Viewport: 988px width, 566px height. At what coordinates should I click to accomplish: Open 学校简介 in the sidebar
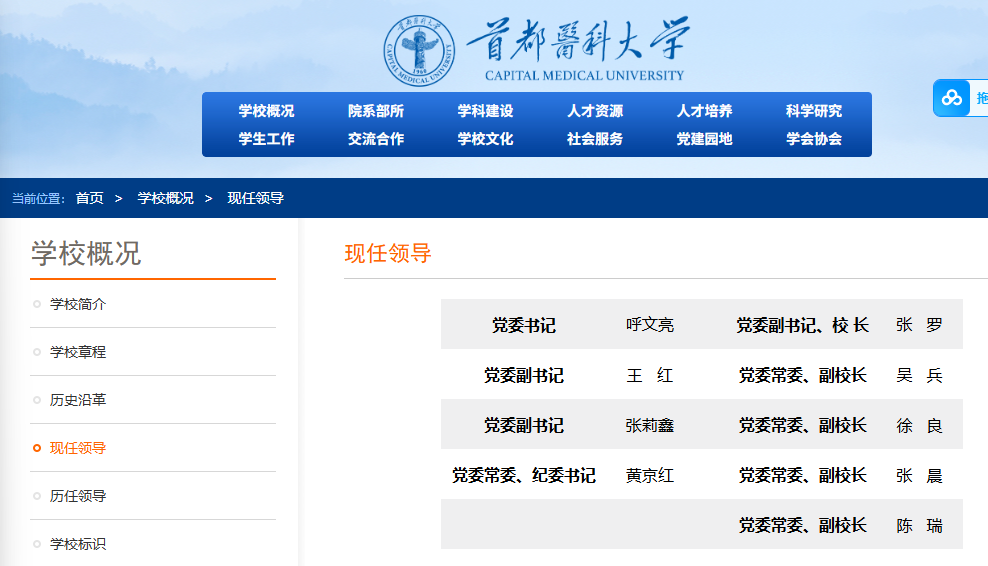point(78,304)
